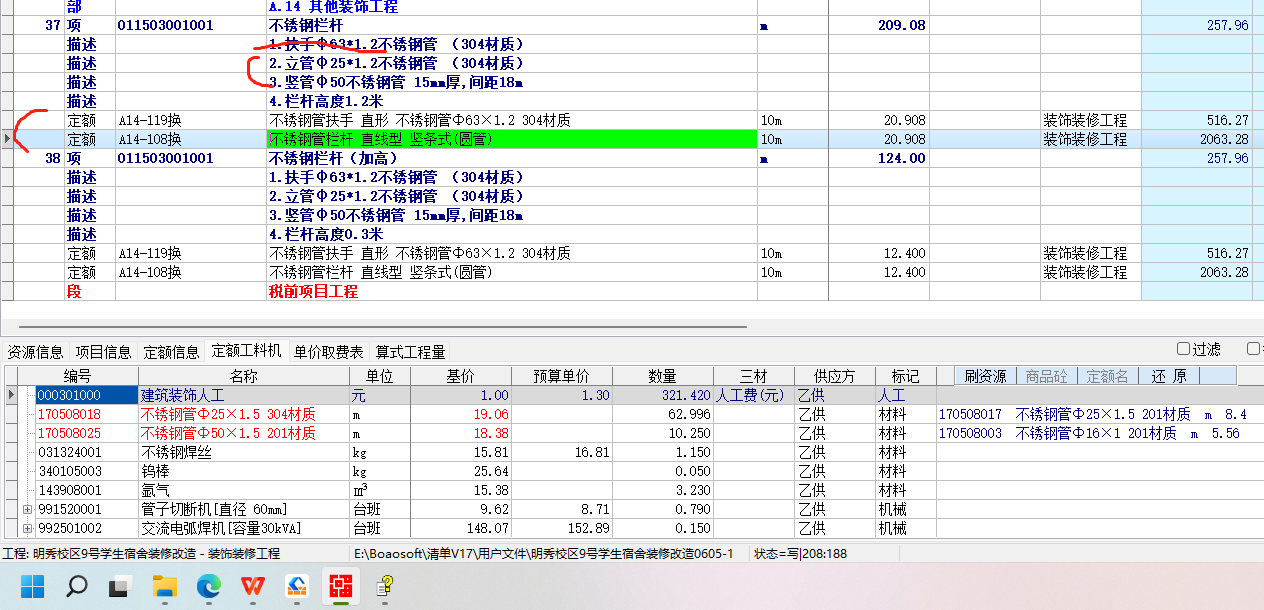Click description 4.栏杆高度1.2米
Viewport: 1264px width, 610px height.
[x=326, y=101]
